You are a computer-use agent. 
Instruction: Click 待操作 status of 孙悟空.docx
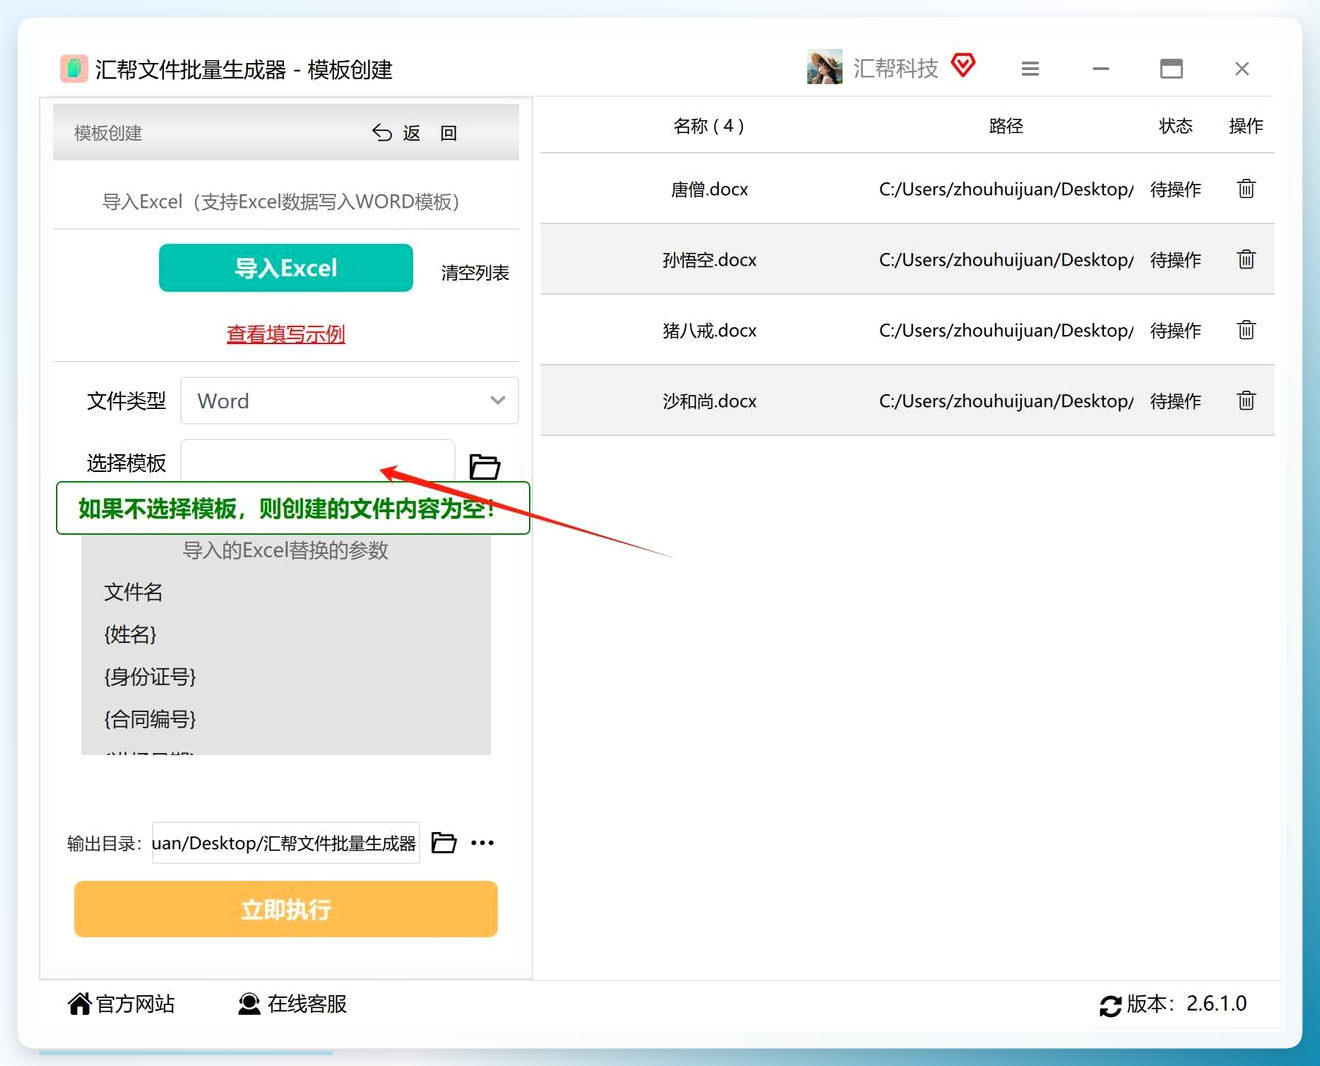click(1176, 260)
